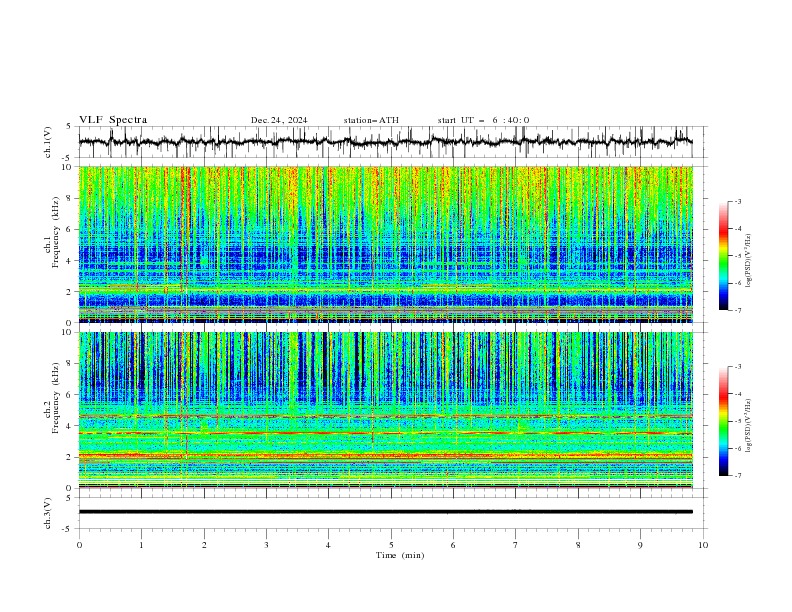
Task: Click the '-5' tick on ch.2 colorbar
Action: [x=738, y=421]
